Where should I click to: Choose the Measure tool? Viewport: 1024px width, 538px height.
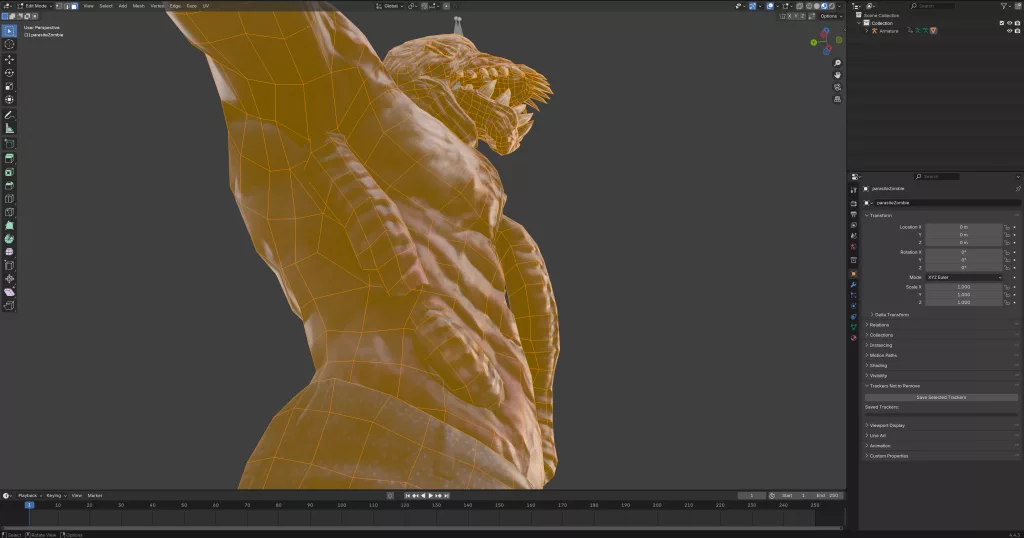coord(10,128)
